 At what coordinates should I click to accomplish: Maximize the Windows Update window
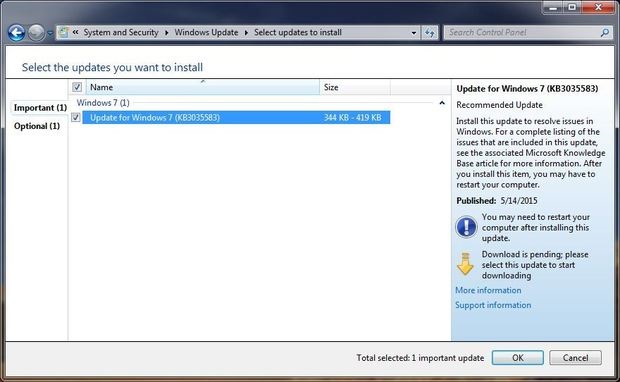[x=572, y=7]
